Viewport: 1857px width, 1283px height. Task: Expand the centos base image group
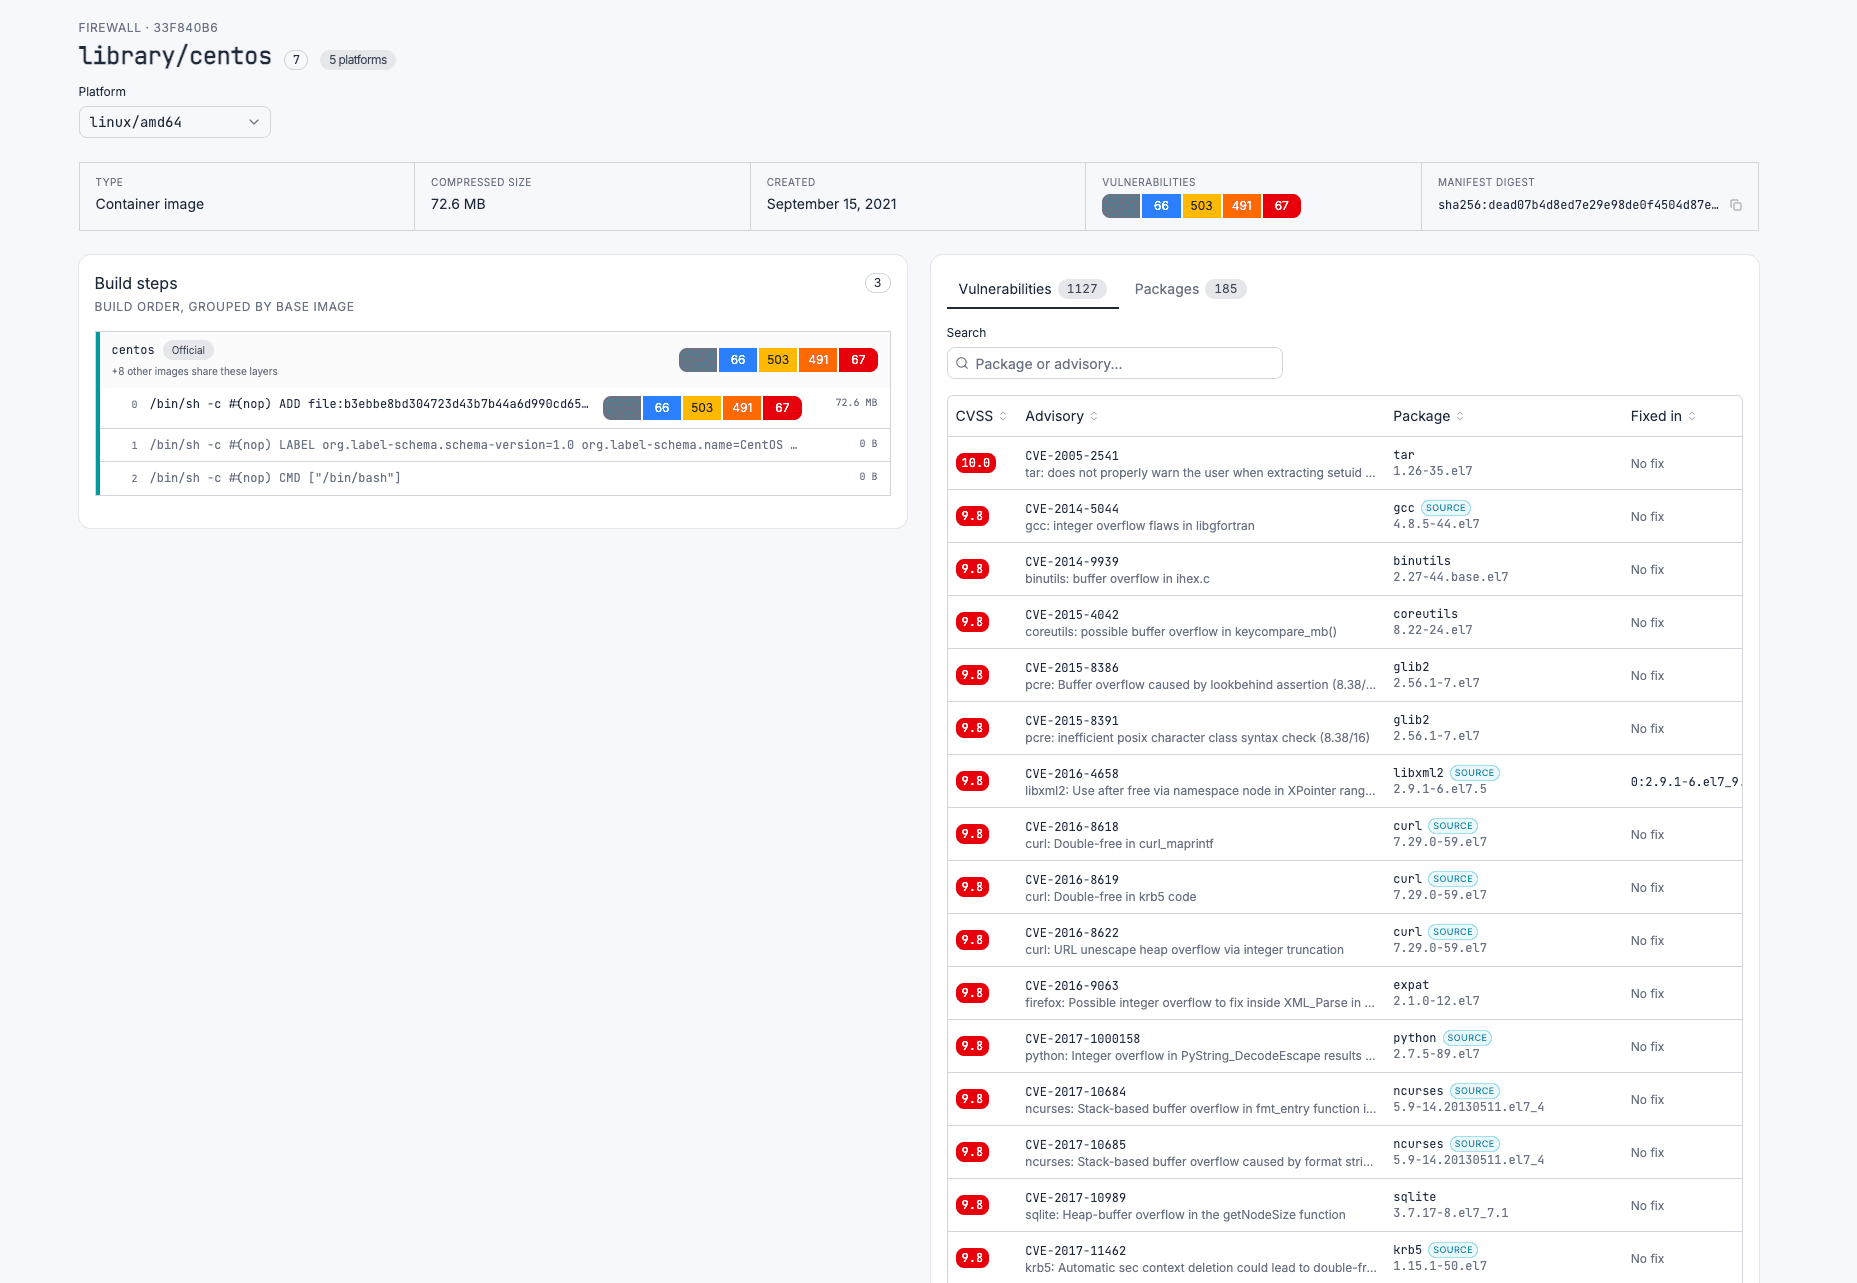pos(495,360)
